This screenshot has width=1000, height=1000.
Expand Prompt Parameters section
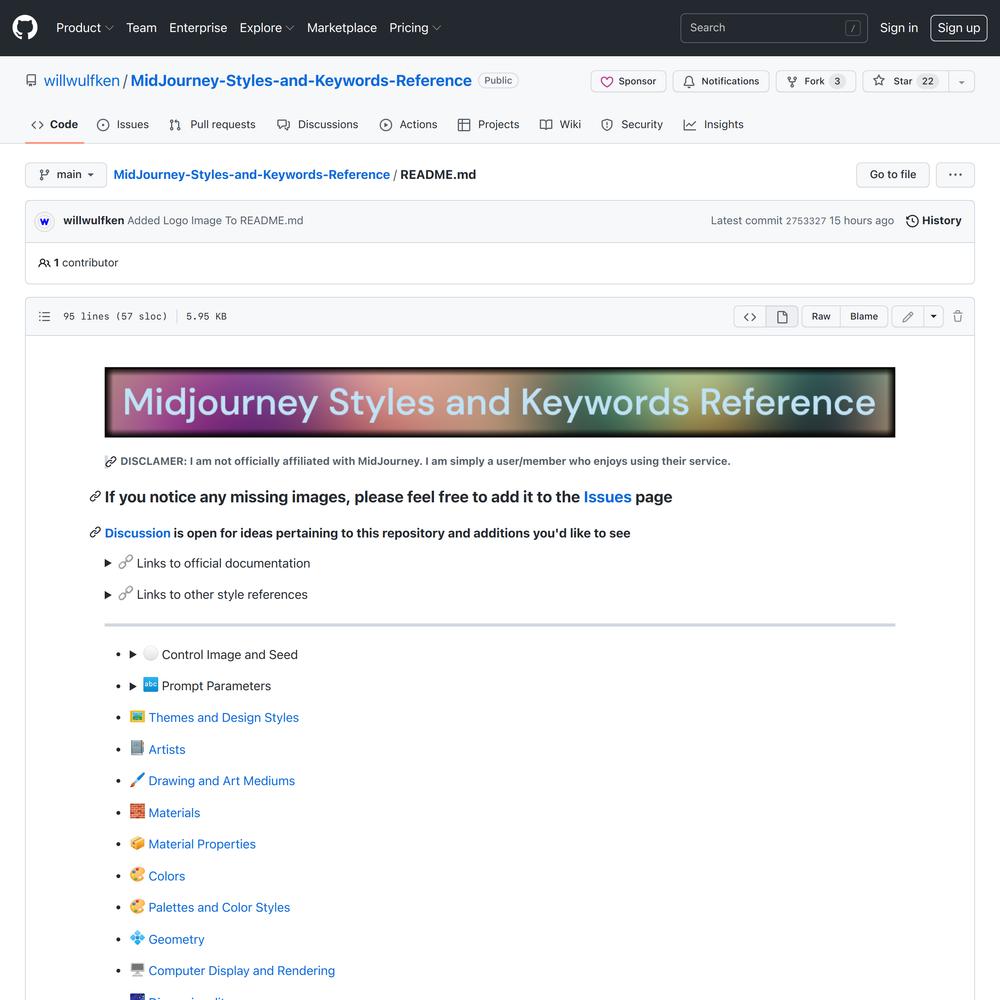(200, 686)
